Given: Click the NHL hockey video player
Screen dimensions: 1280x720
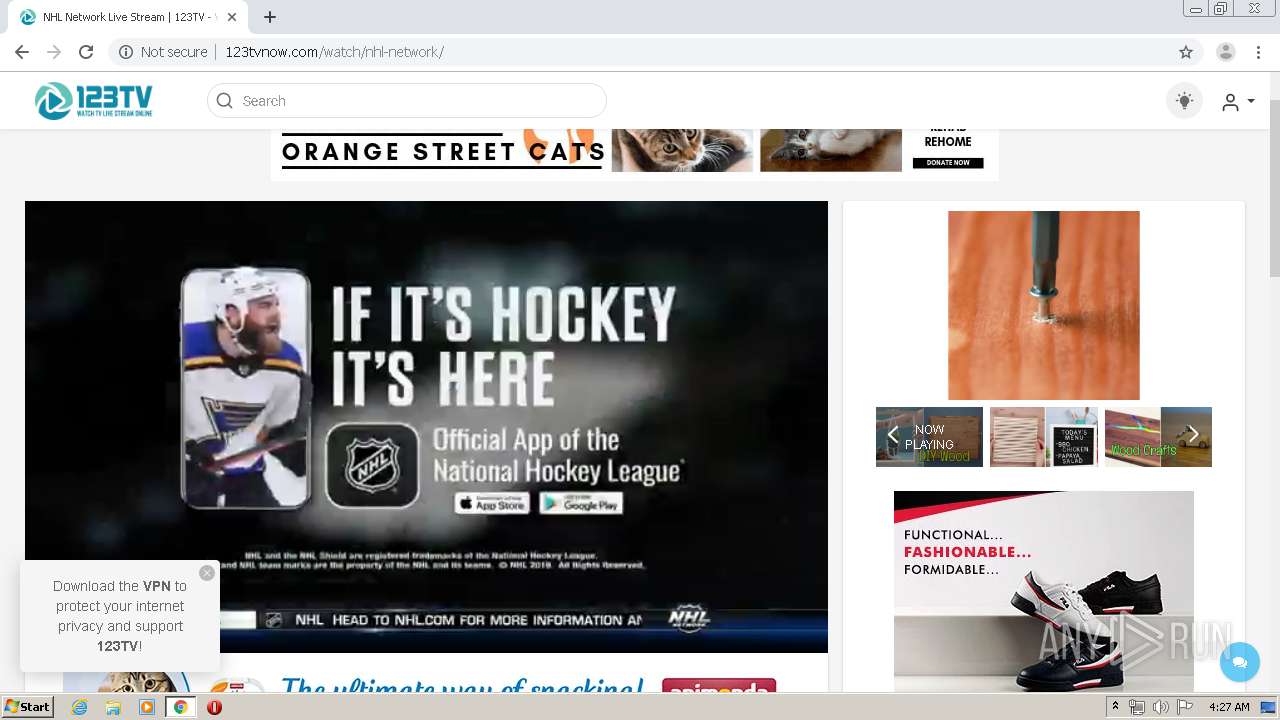Looking at the screenshot, I should click(x=426, y=427).
